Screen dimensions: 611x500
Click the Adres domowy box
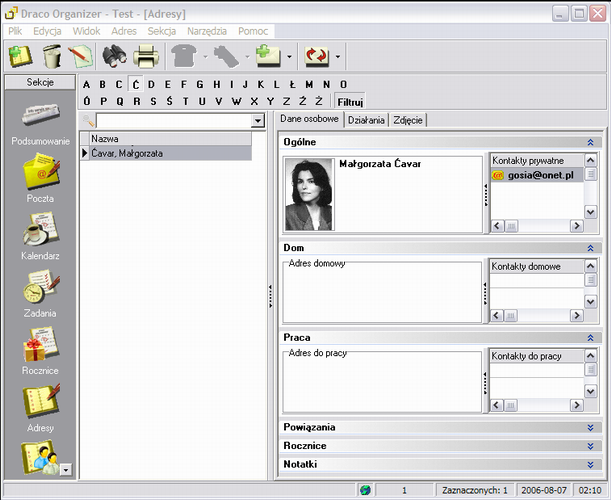[x=382, y=292]
